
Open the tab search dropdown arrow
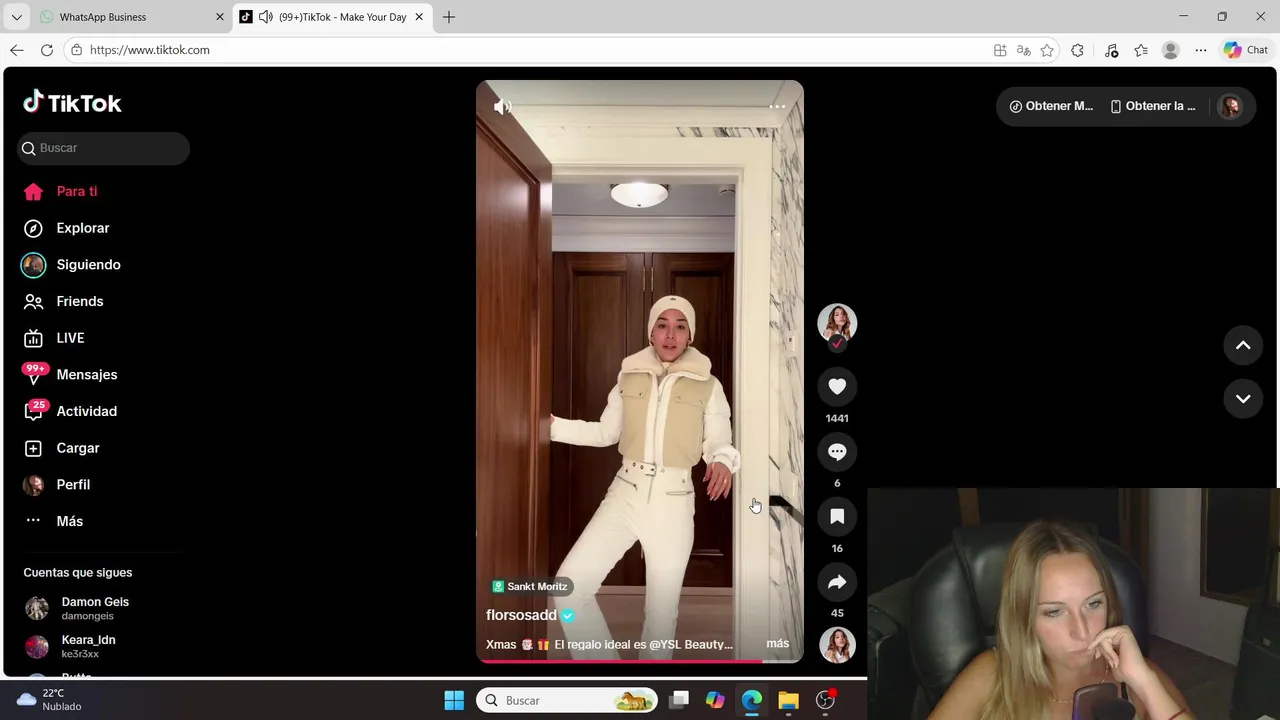pos(16,17)
